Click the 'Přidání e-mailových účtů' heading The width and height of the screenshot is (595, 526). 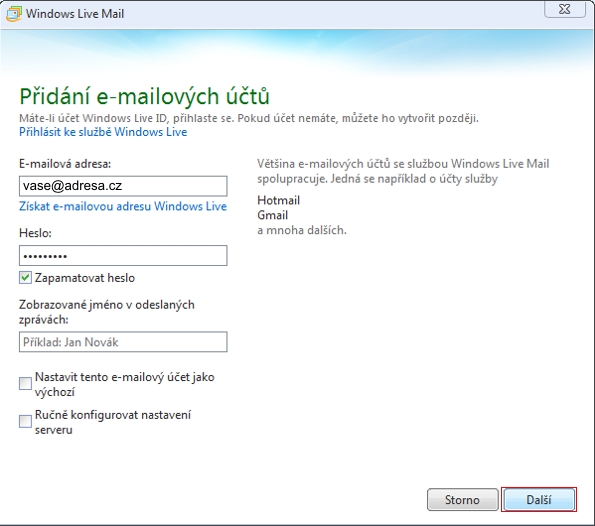point(144,96)
